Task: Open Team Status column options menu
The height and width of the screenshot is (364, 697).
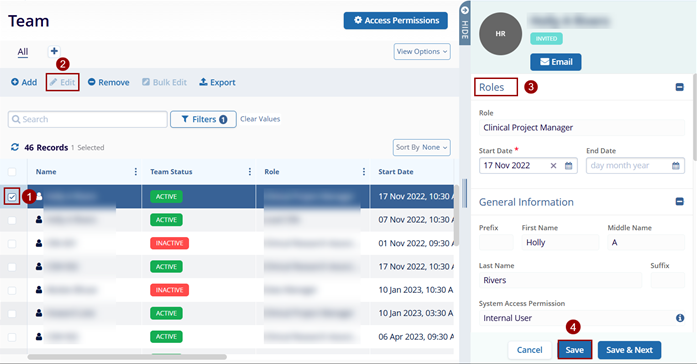Action: 250,172
